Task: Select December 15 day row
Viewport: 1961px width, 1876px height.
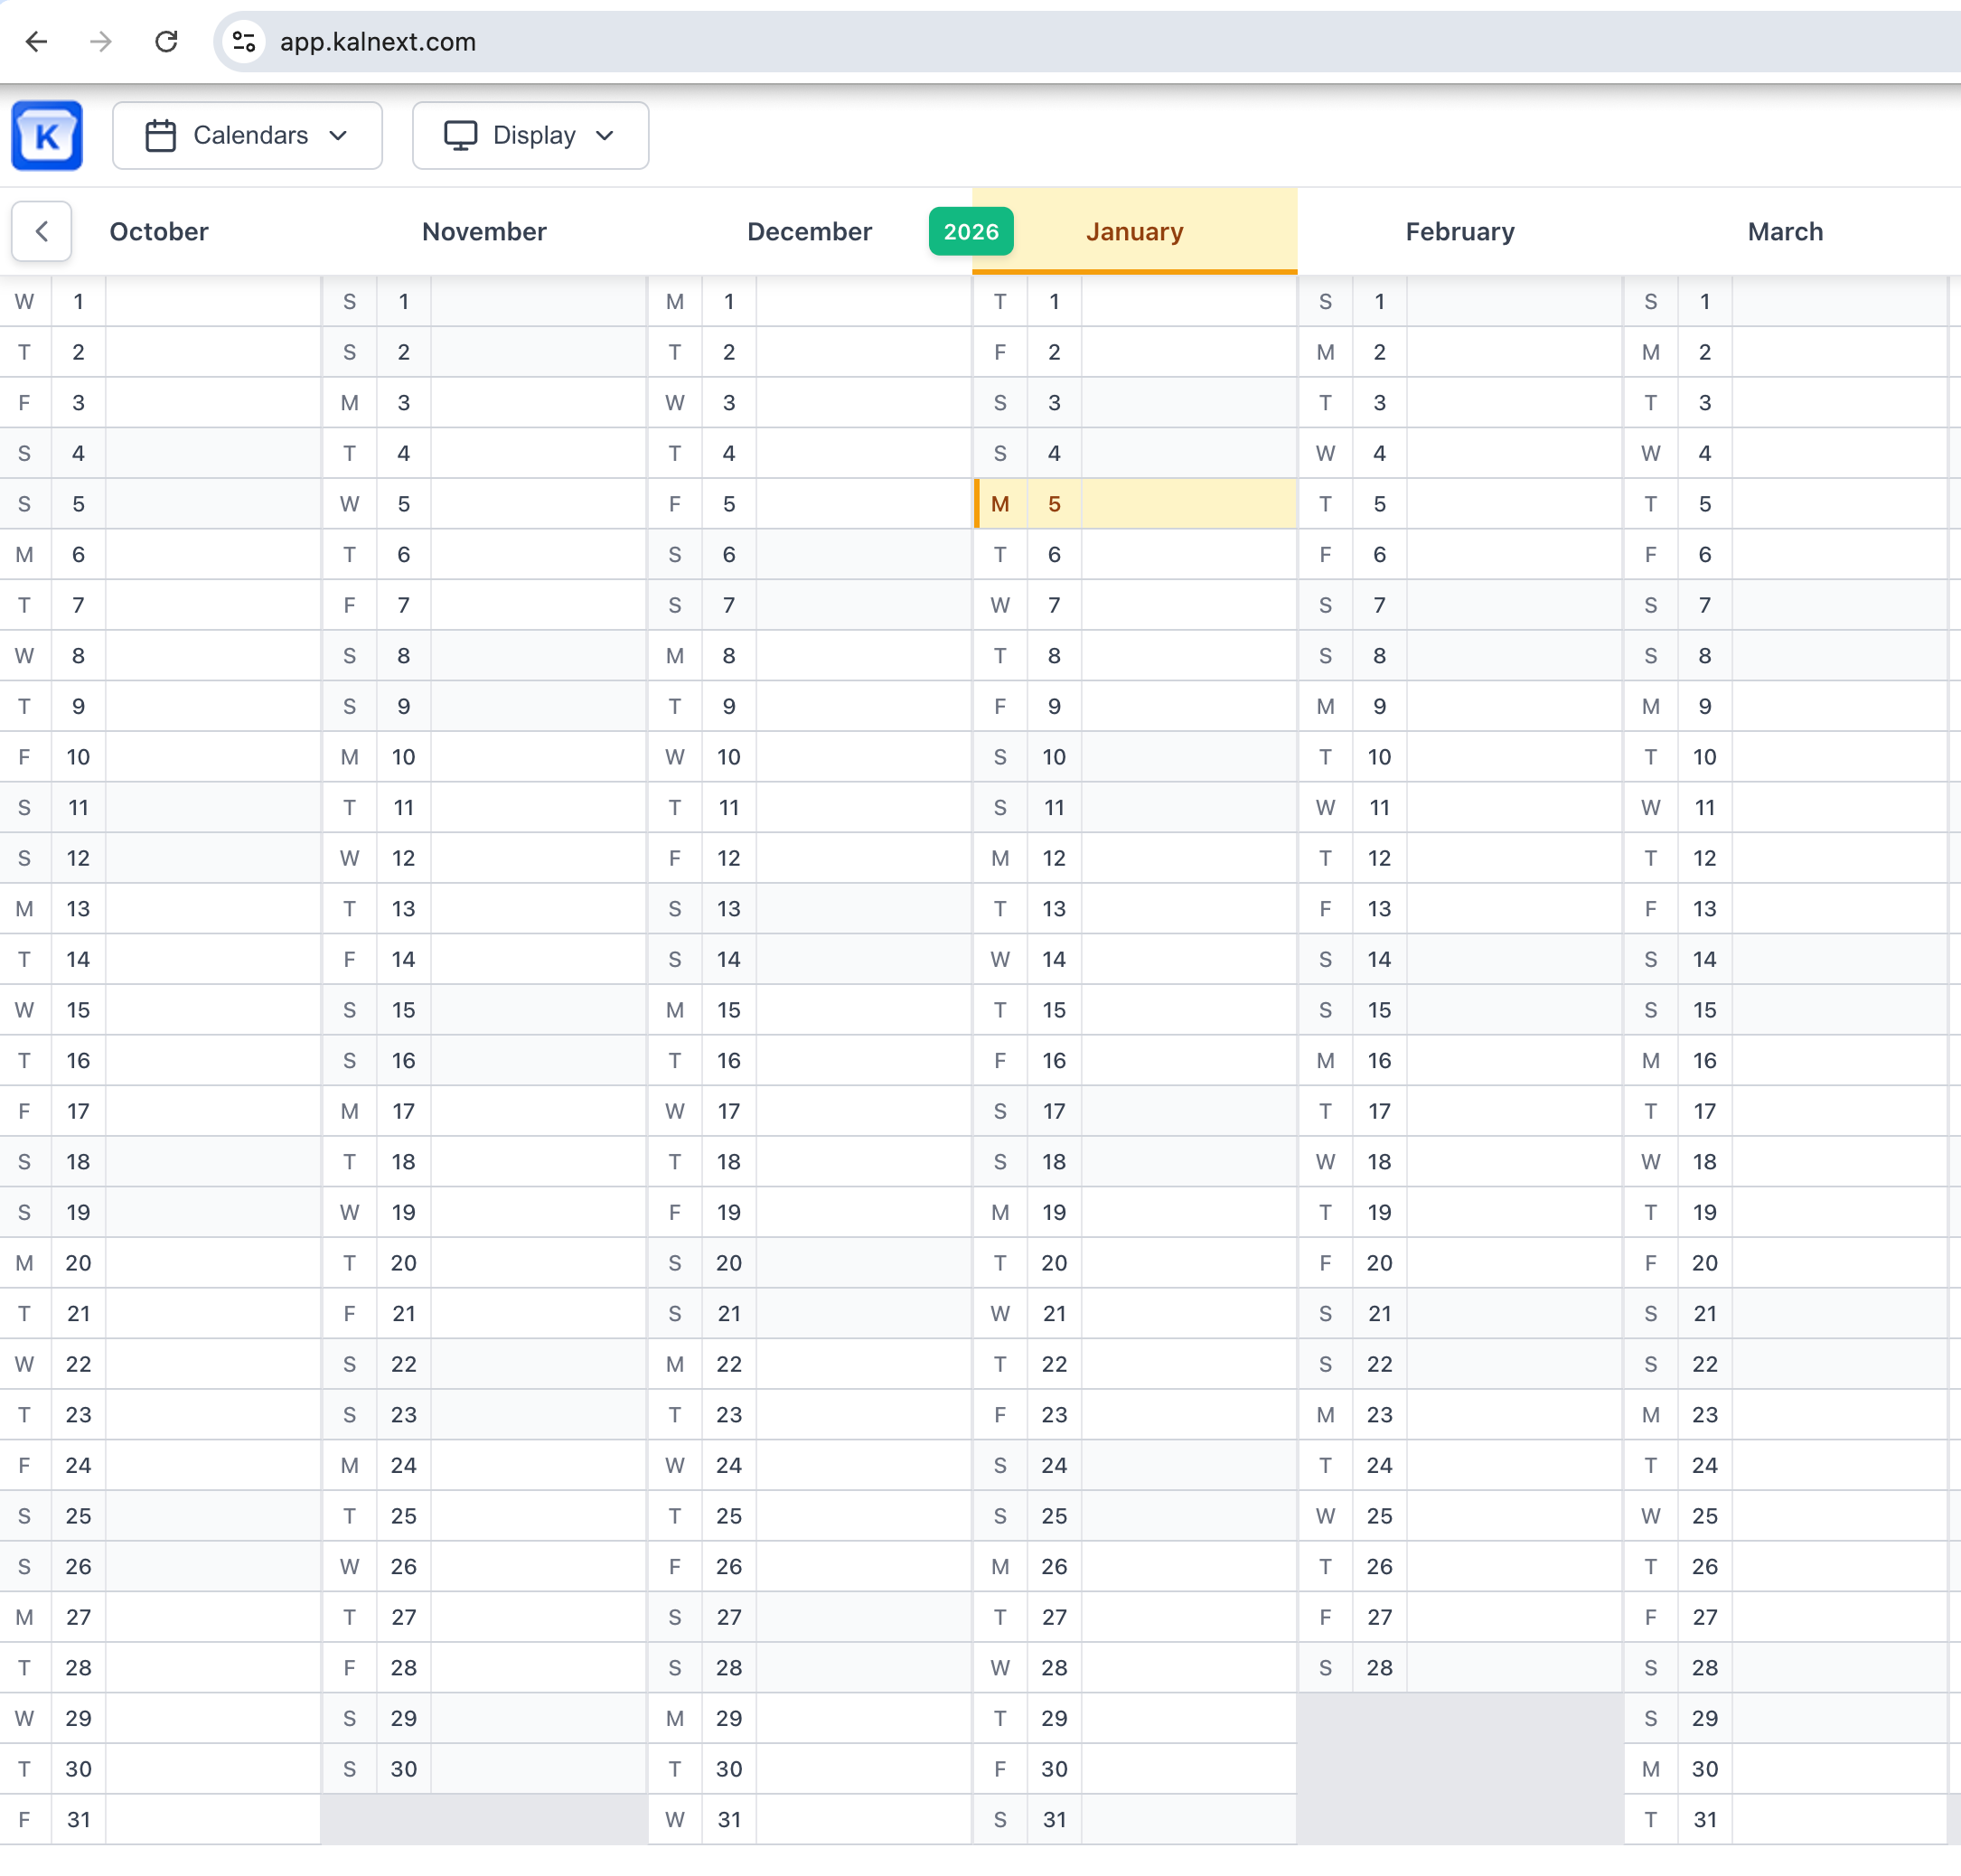Action: pyautogui.click(x=809, y=1009)
